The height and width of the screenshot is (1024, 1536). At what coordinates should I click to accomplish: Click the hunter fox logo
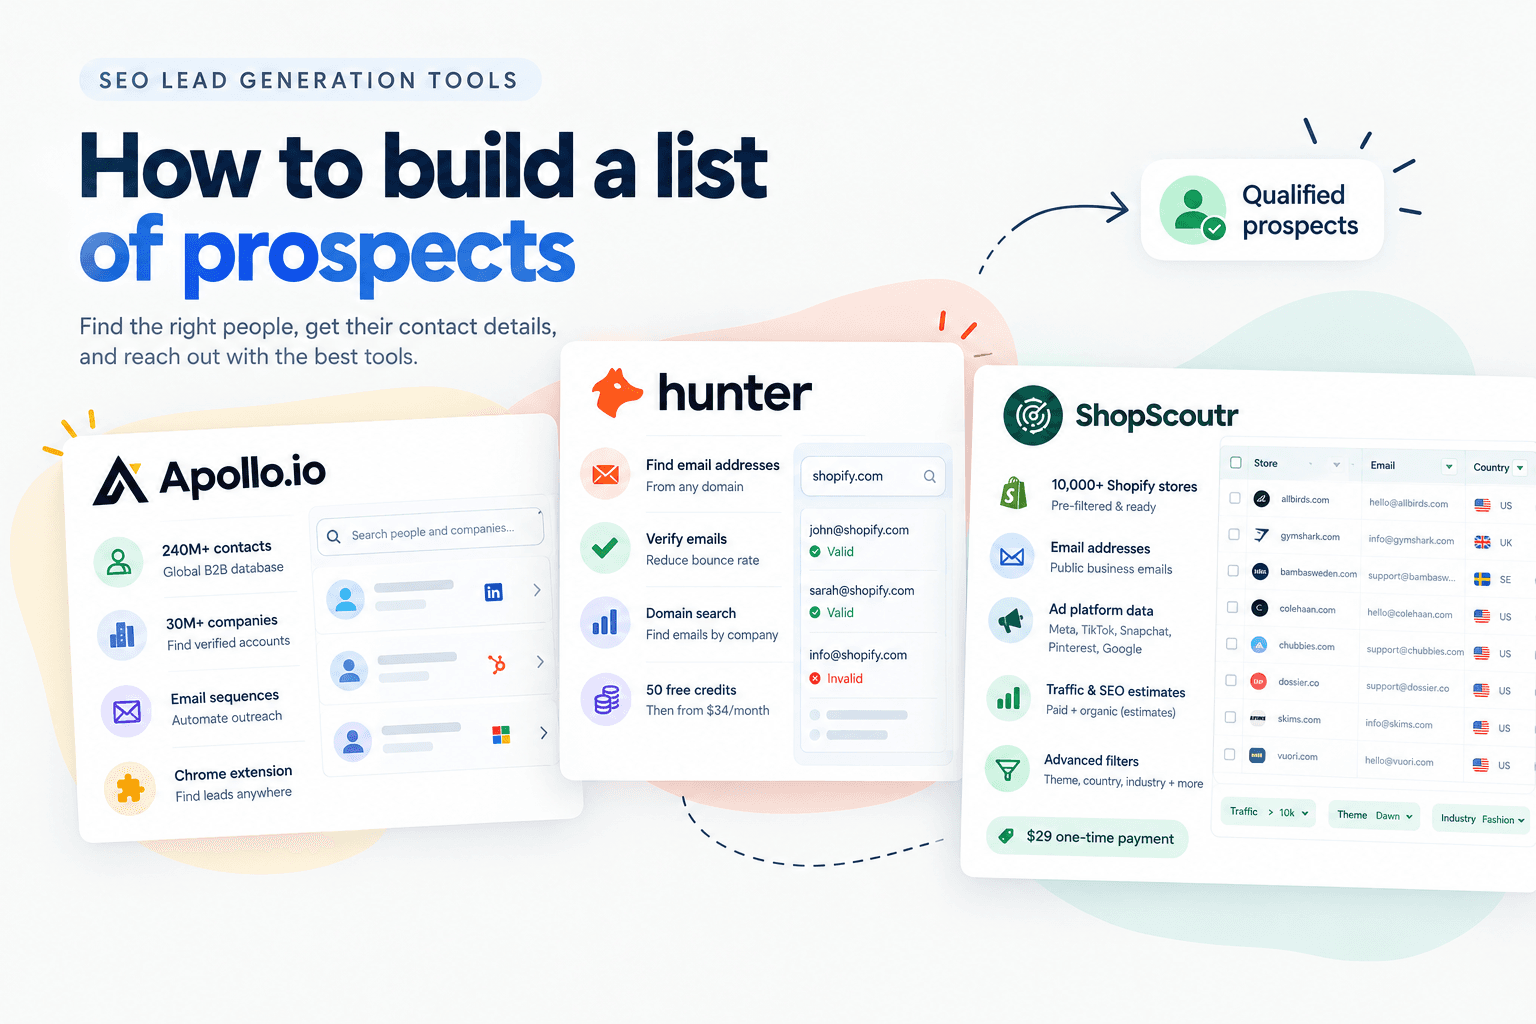click(x=617, y=392)
